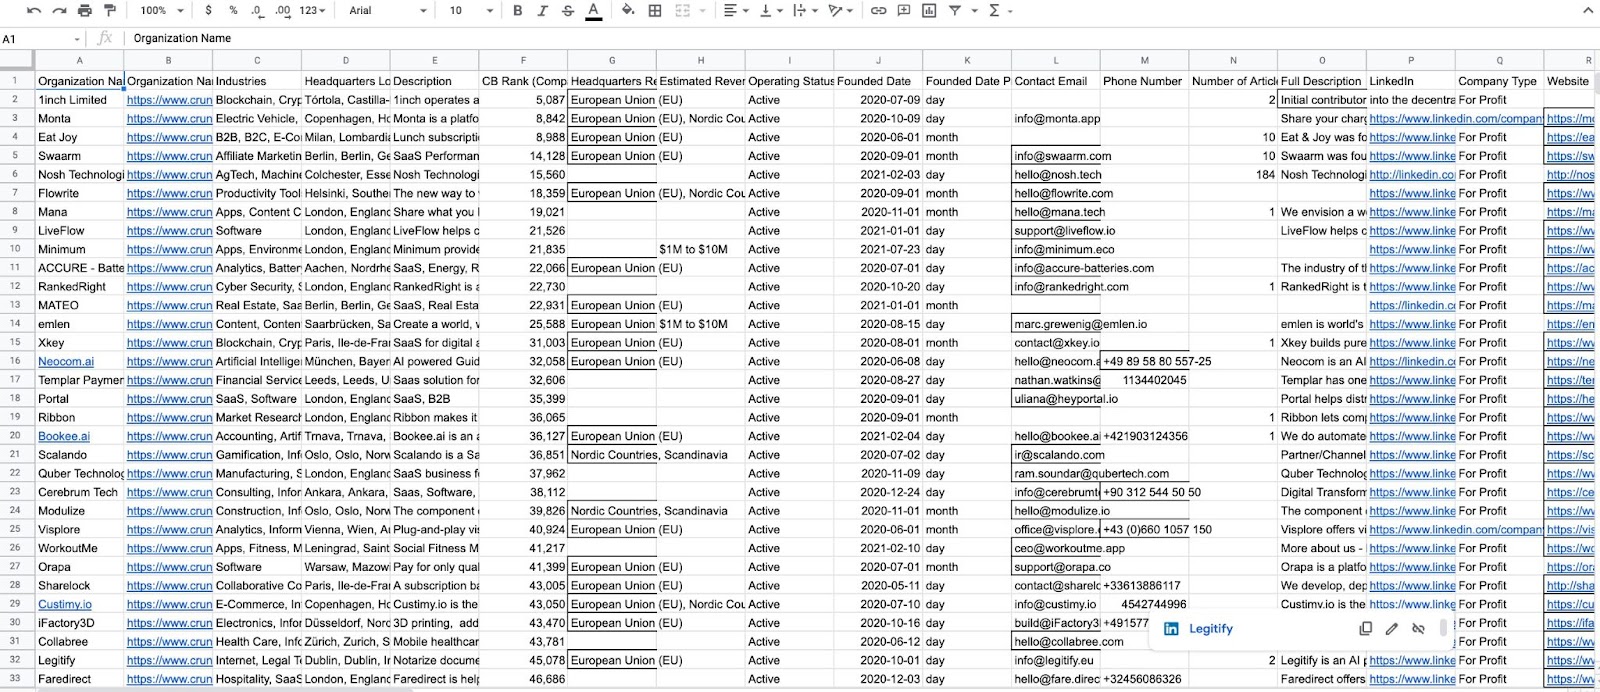Open the crunchbase URL in 1inch Limited row
Image resolution: width=1600 pixels, height=692 pixels.
click(169, 100)
